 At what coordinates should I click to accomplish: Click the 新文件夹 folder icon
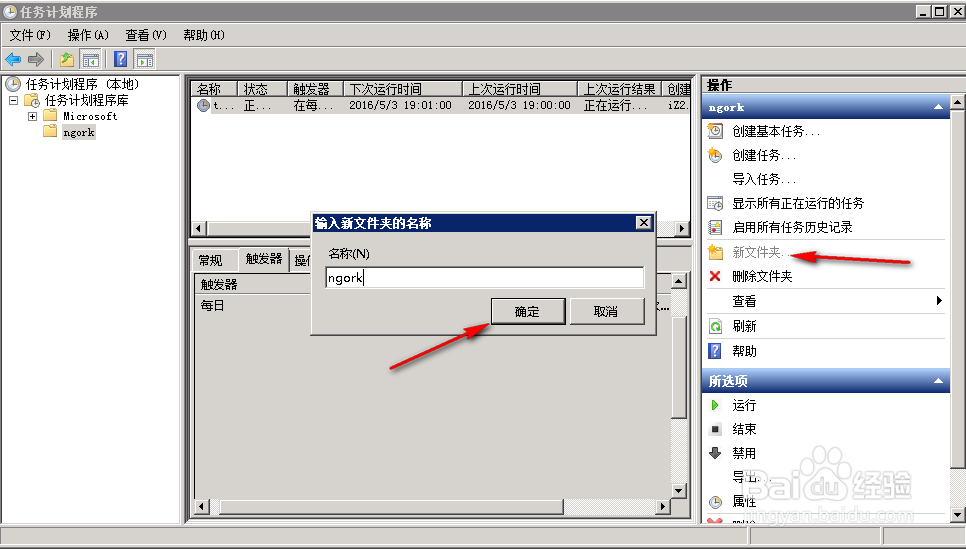click(715, 252)
